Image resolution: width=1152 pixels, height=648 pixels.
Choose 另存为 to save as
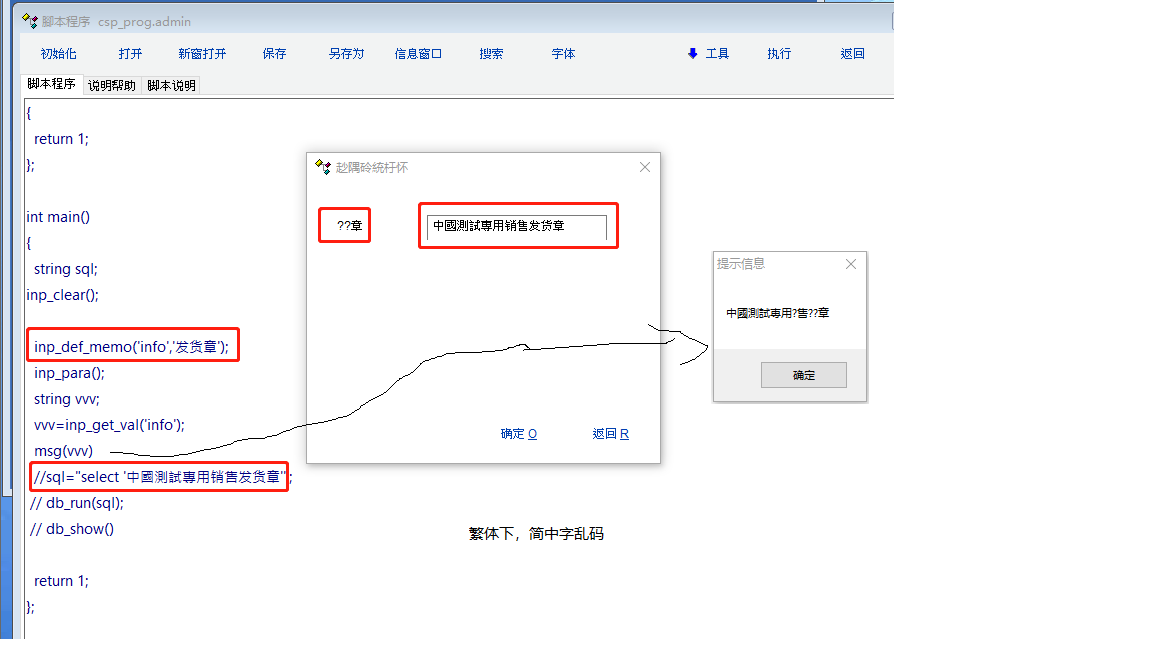pos(346,54)
